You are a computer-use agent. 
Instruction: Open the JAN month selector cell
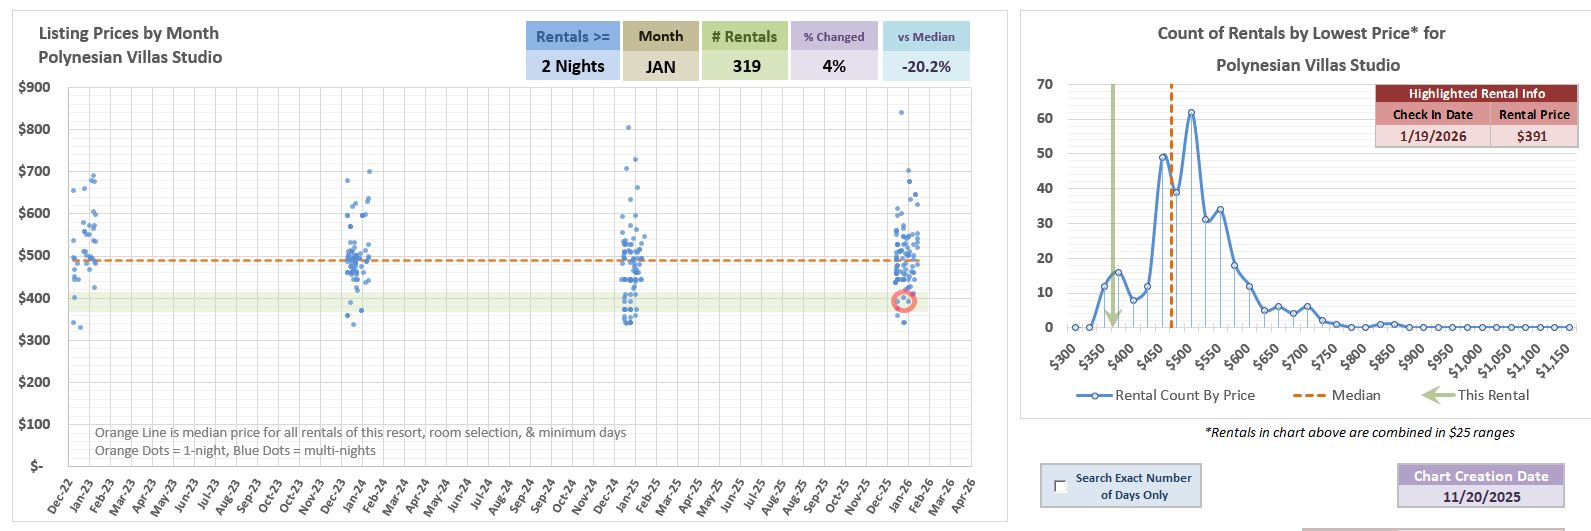pos(660,66)
